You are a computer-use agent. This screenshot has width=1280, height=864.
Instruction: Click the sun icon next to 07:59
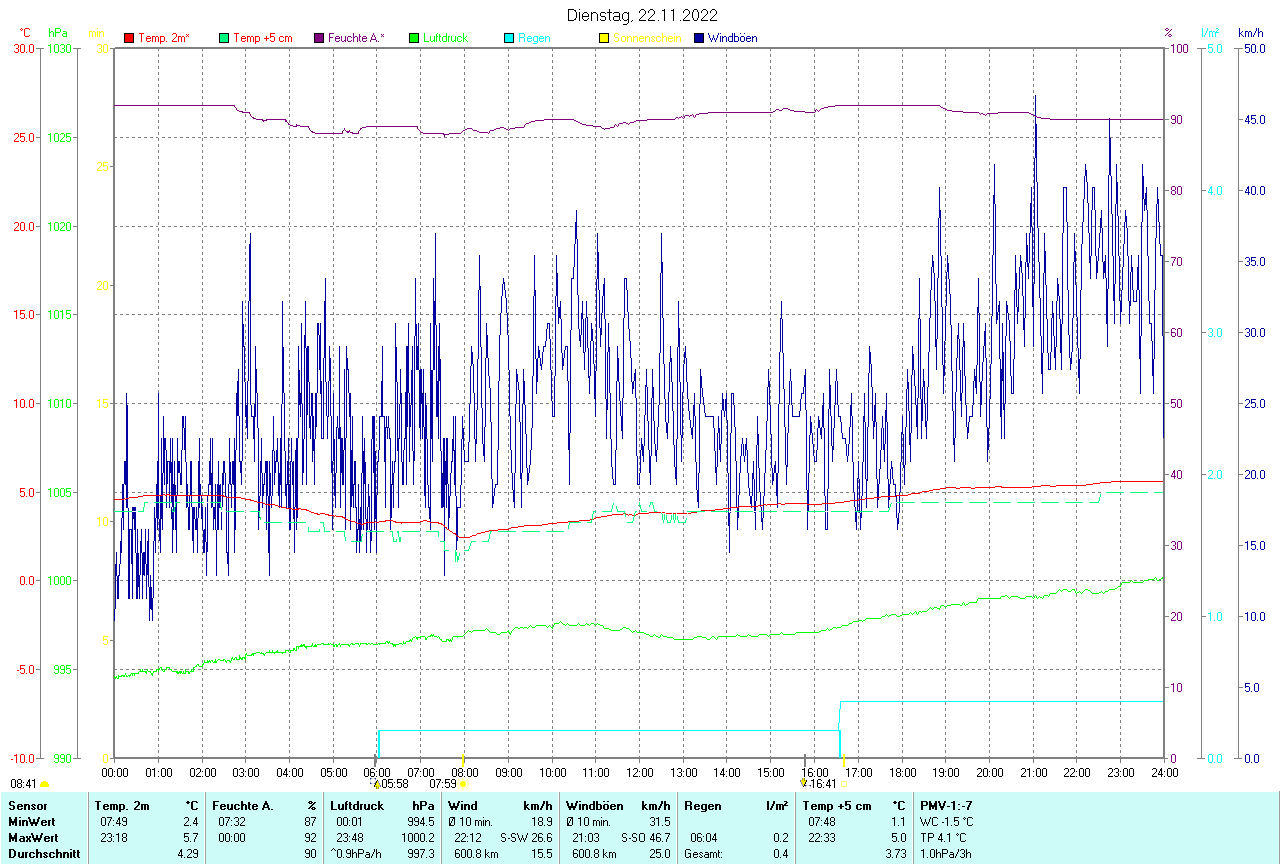click(x=463, y=784)
